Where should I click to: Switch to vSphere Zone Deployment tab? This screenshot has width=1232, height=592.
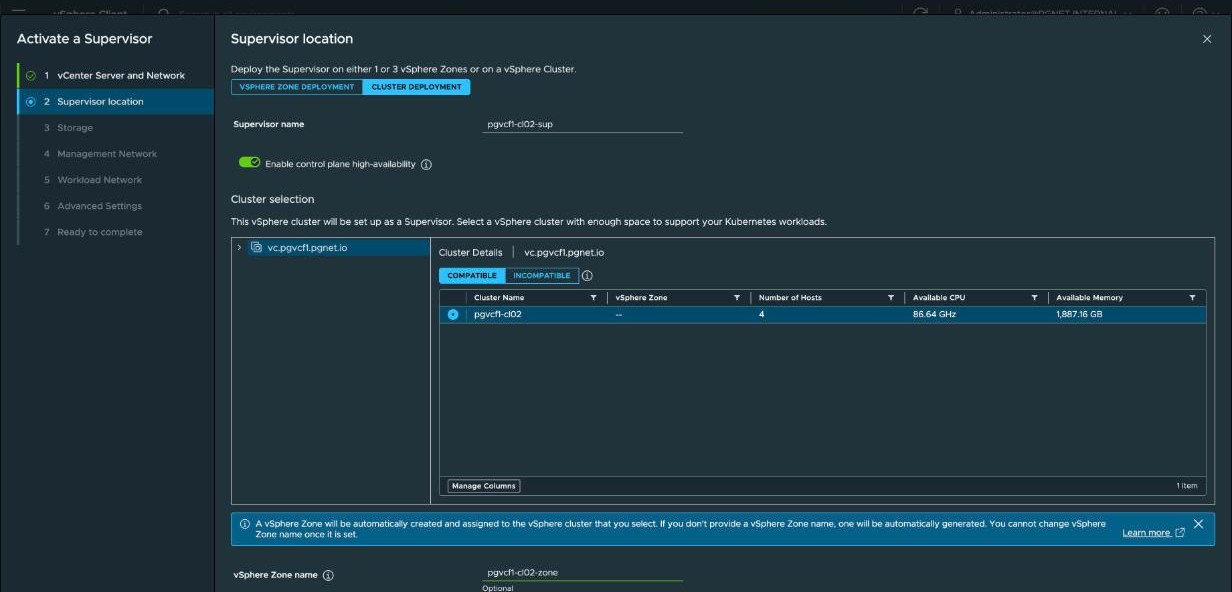coord(297,87)
